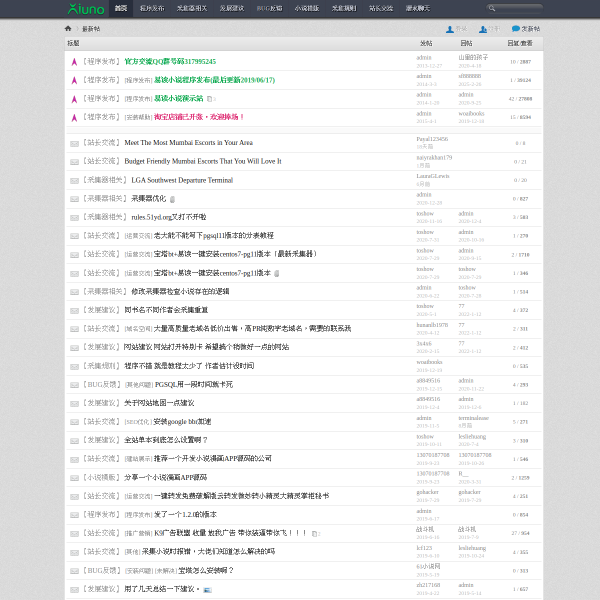Image resolution: width=600 pixels, height=600 pixels.
Task: Click envelope icon of 分享一个小说漫画APP源码
Action: [x=74, y=478]
